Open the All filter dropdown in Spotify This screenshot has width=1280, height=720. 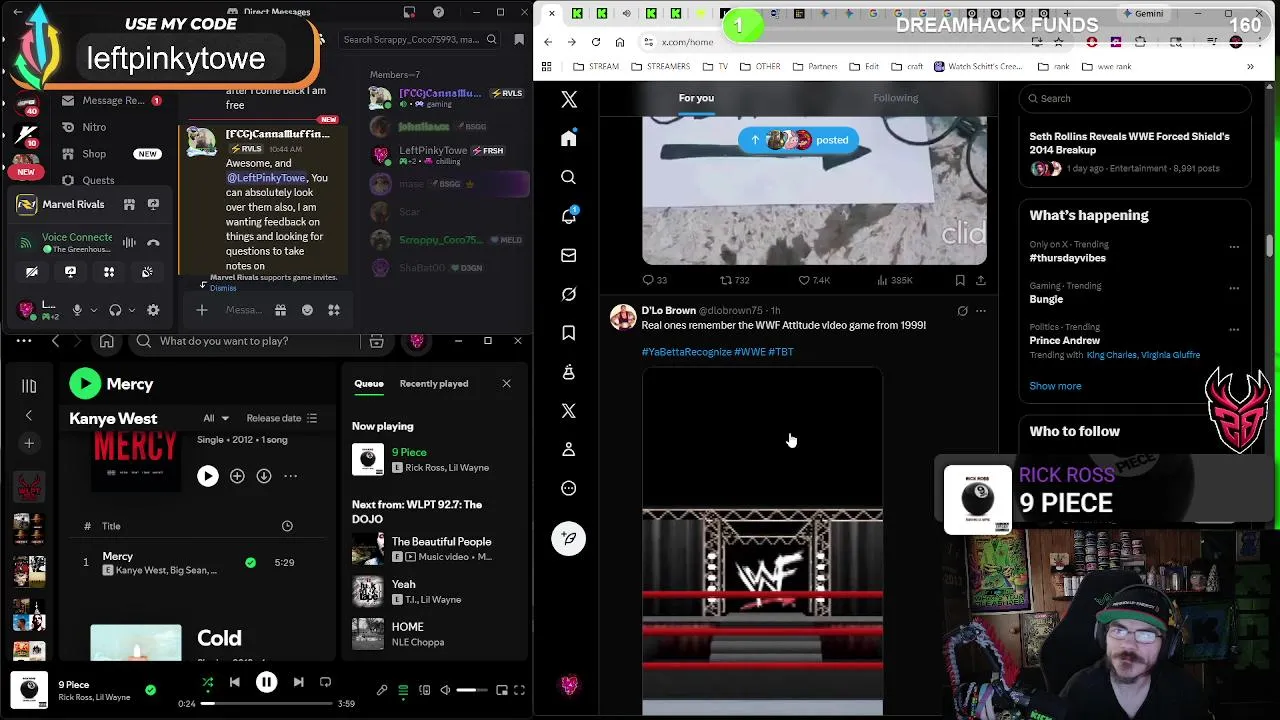pyautogui.click(x=215, y=418)
